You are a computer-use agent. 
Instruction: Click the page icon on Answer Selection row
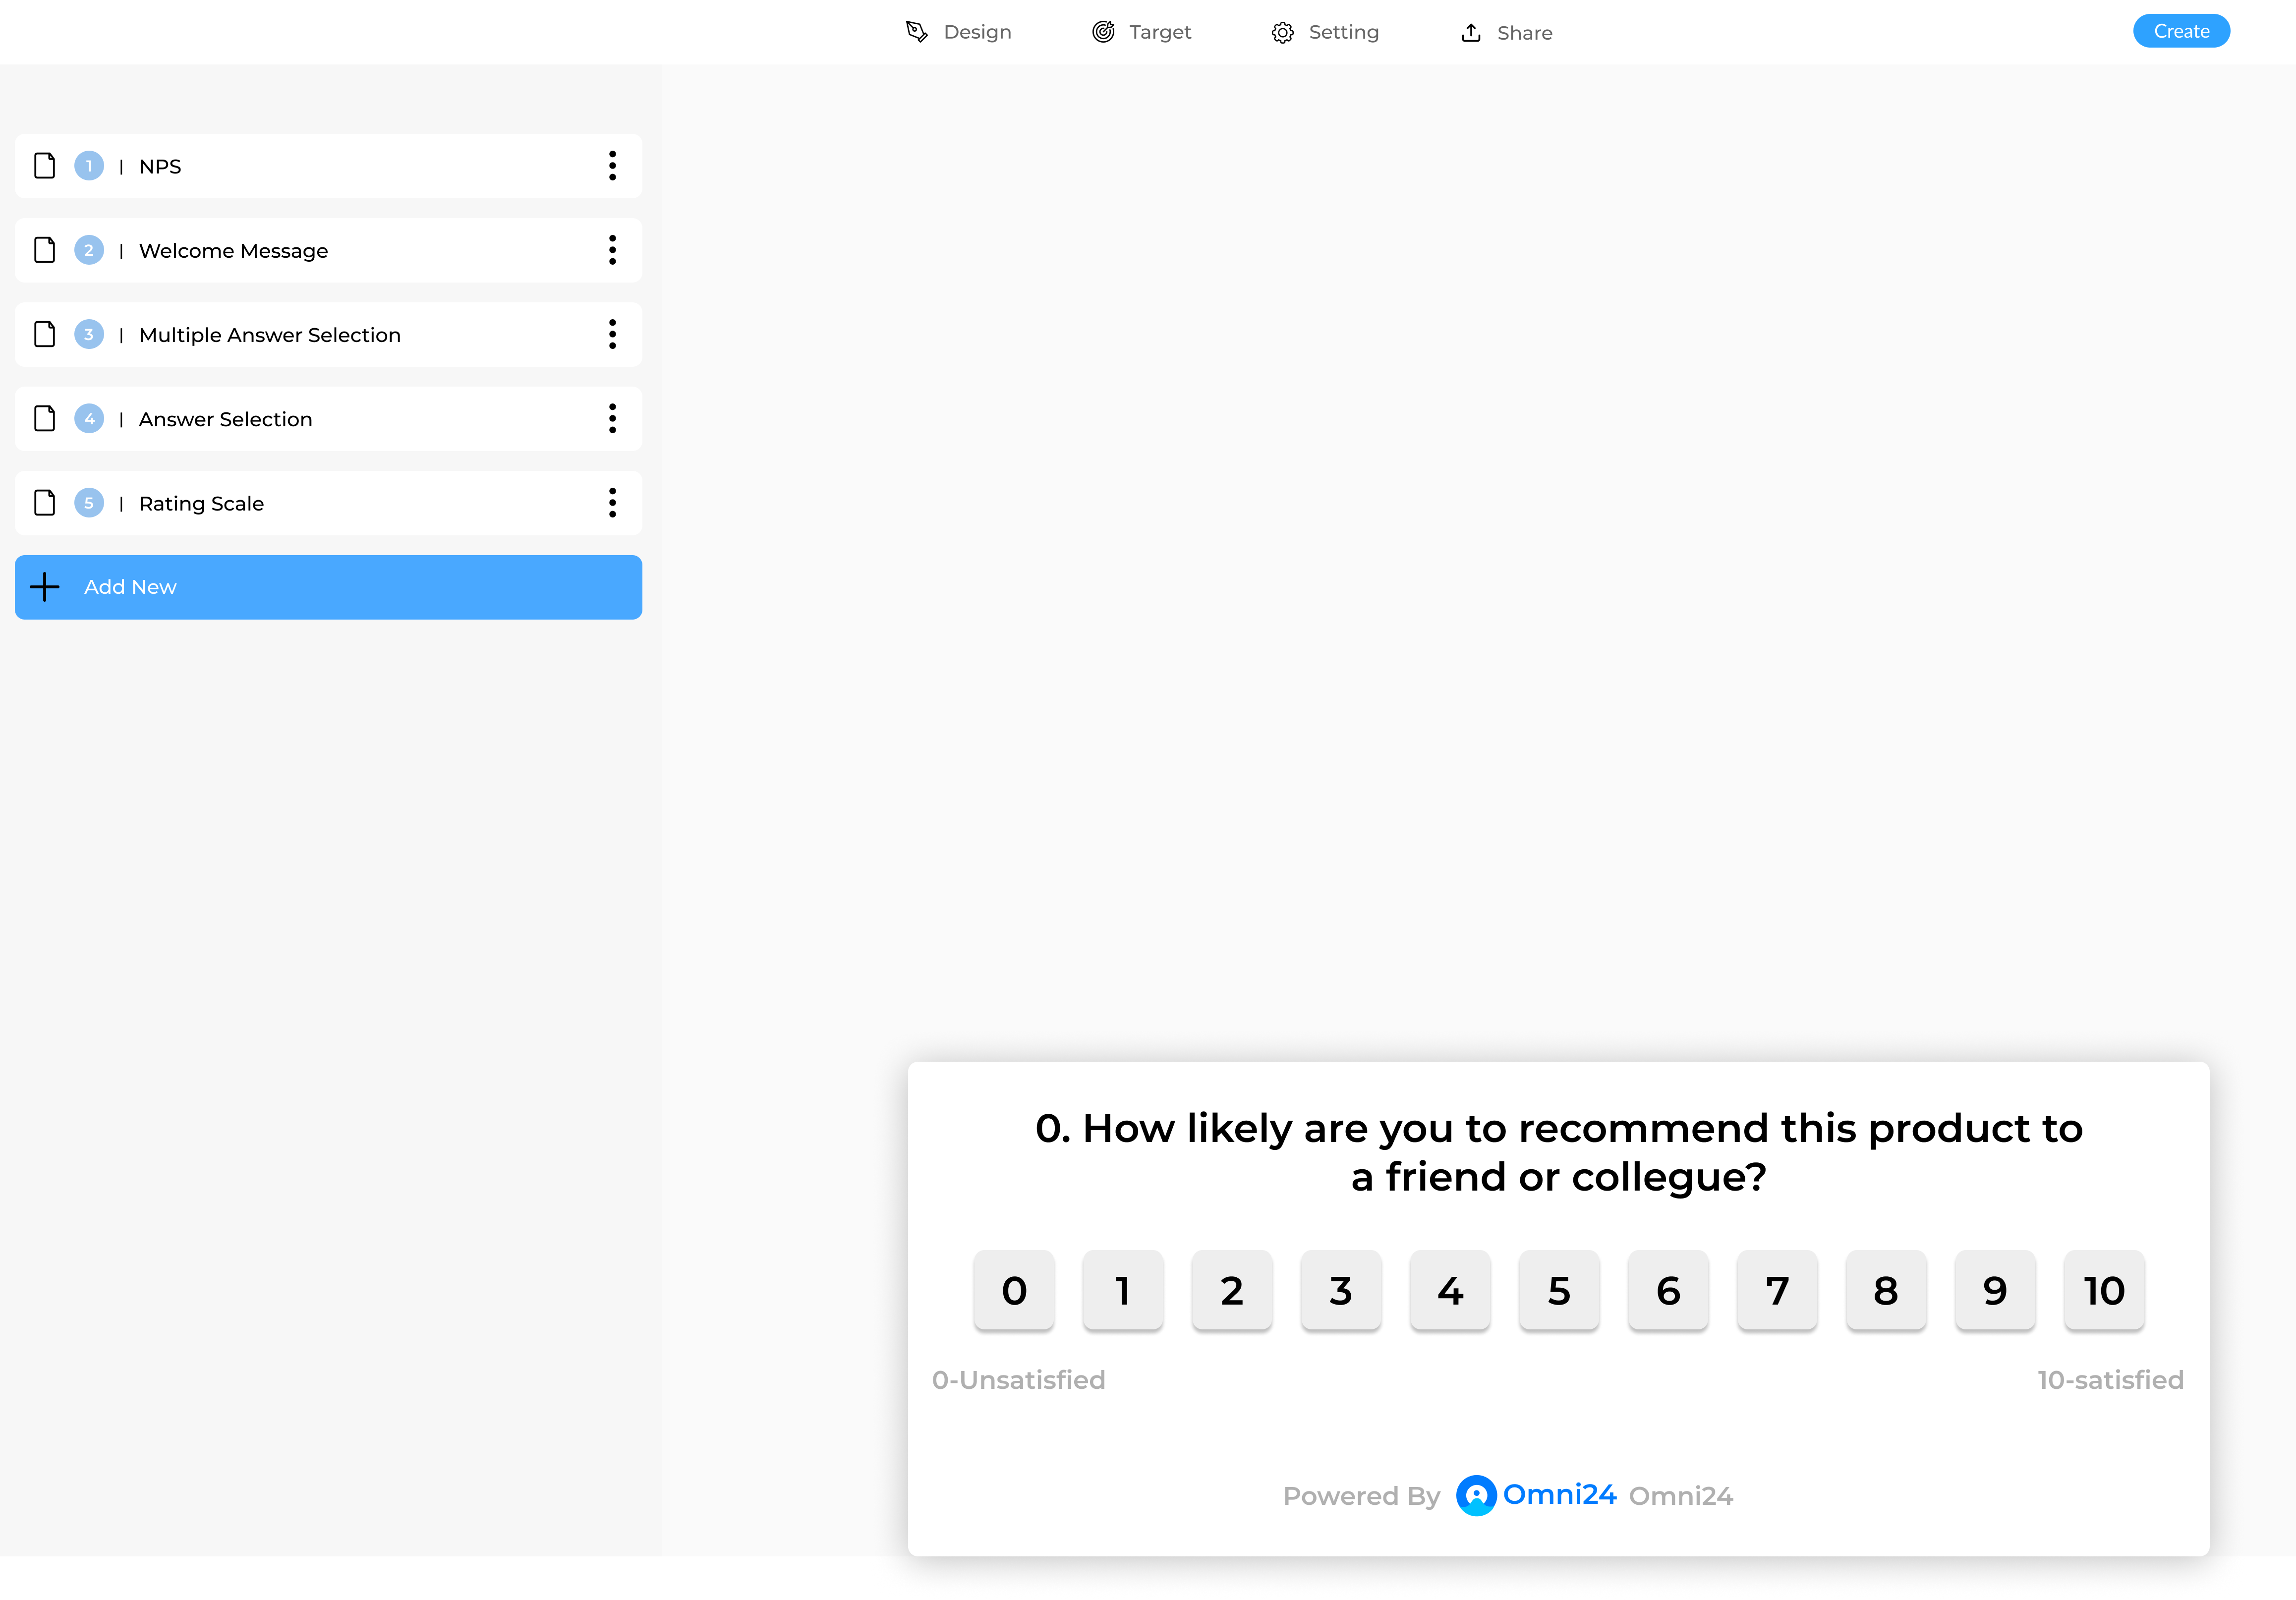pyautogui.click(x=45, y=418)
